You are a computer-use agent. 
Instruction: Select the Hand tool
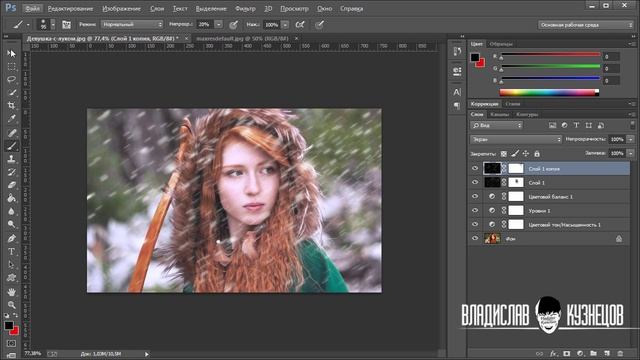click(11, 292)
